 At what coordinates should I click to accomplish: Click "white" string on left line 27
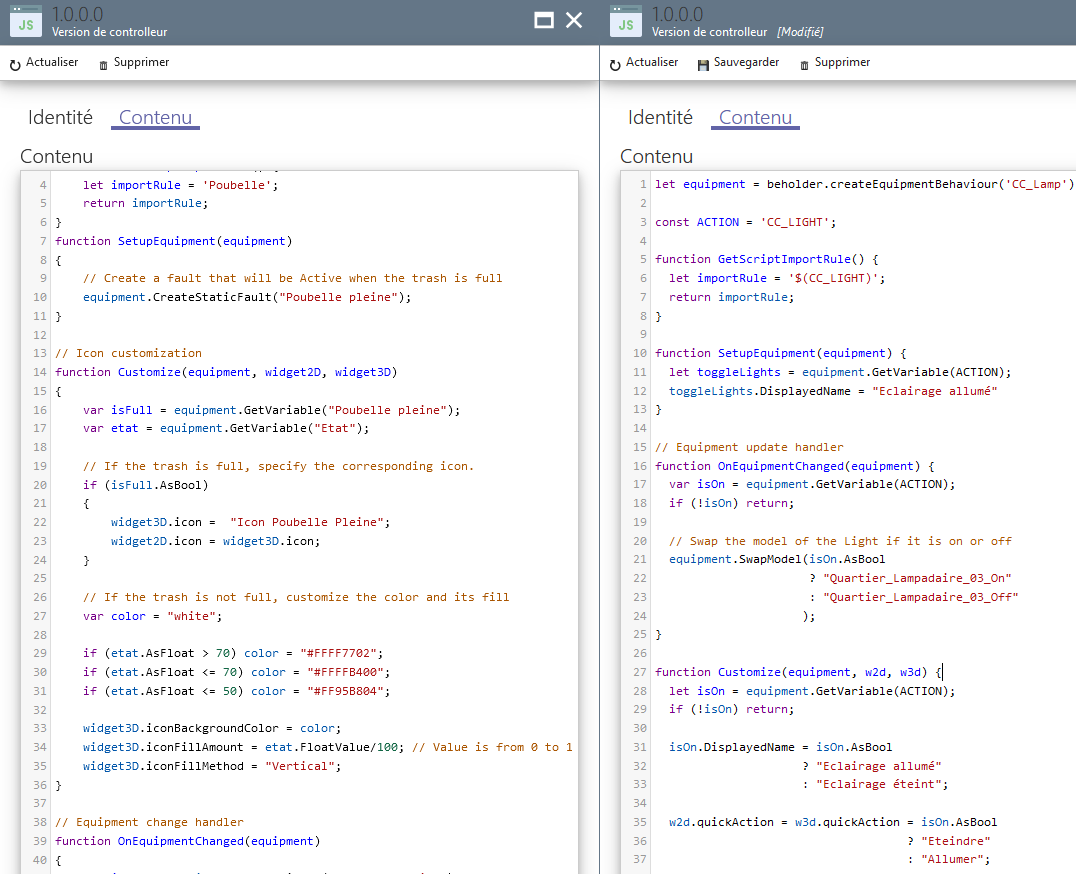point(191,617)
